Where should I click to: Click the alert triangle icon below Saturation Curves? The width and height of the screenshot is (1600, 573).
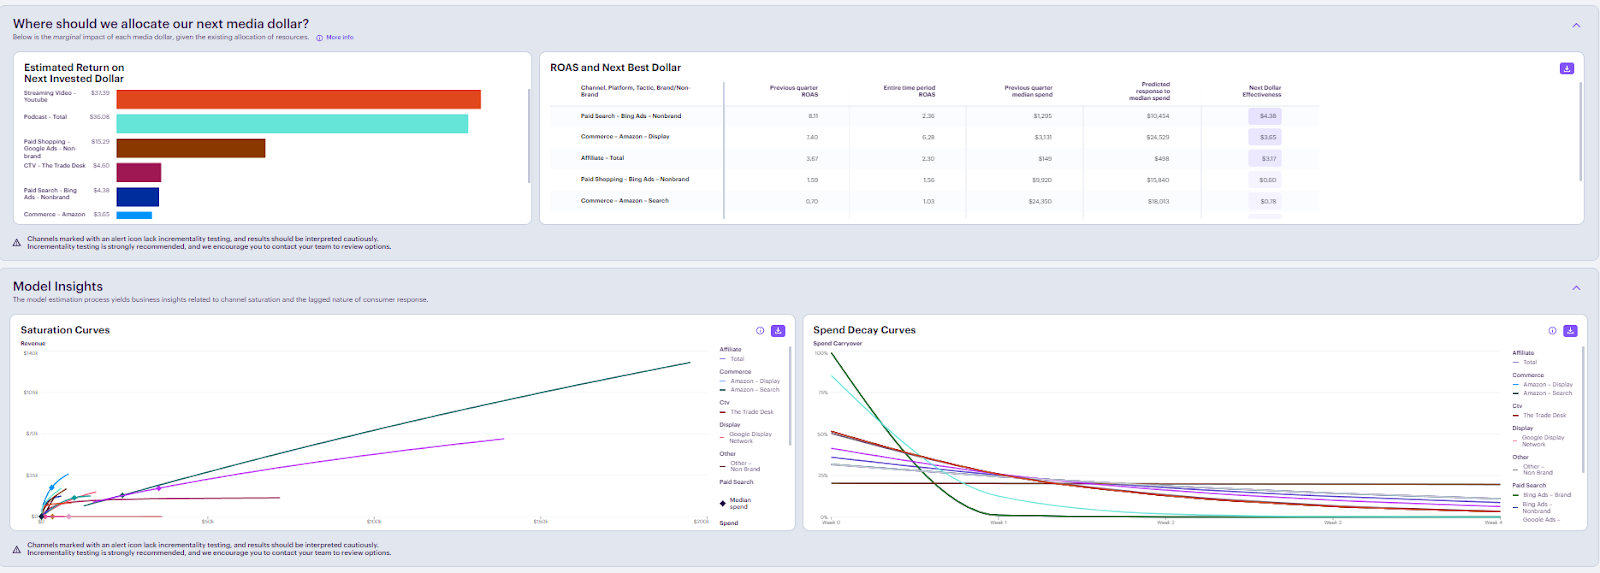coord(17,549)
